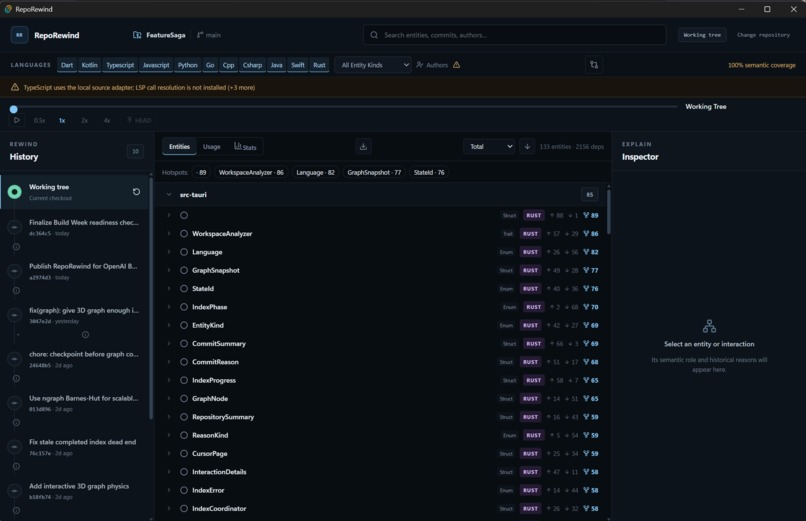Click the history count badge 10
The width and height of the screenshot is (806, 521).
[x=135, y=152]
